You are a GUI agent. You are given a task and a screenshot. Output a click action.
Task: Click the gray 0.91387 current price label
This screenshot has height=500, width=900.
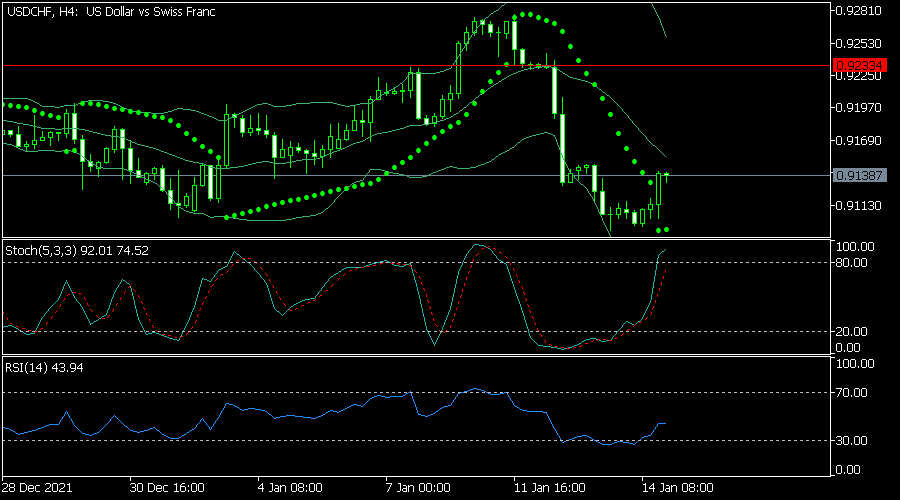pos(859,176)
